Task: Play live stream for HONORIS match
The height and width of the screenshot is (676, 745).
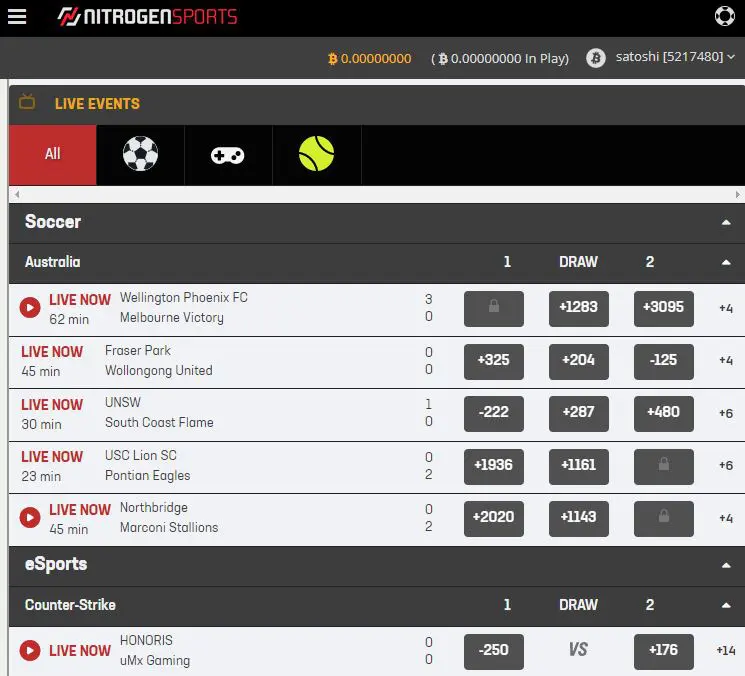Action: 30,650
